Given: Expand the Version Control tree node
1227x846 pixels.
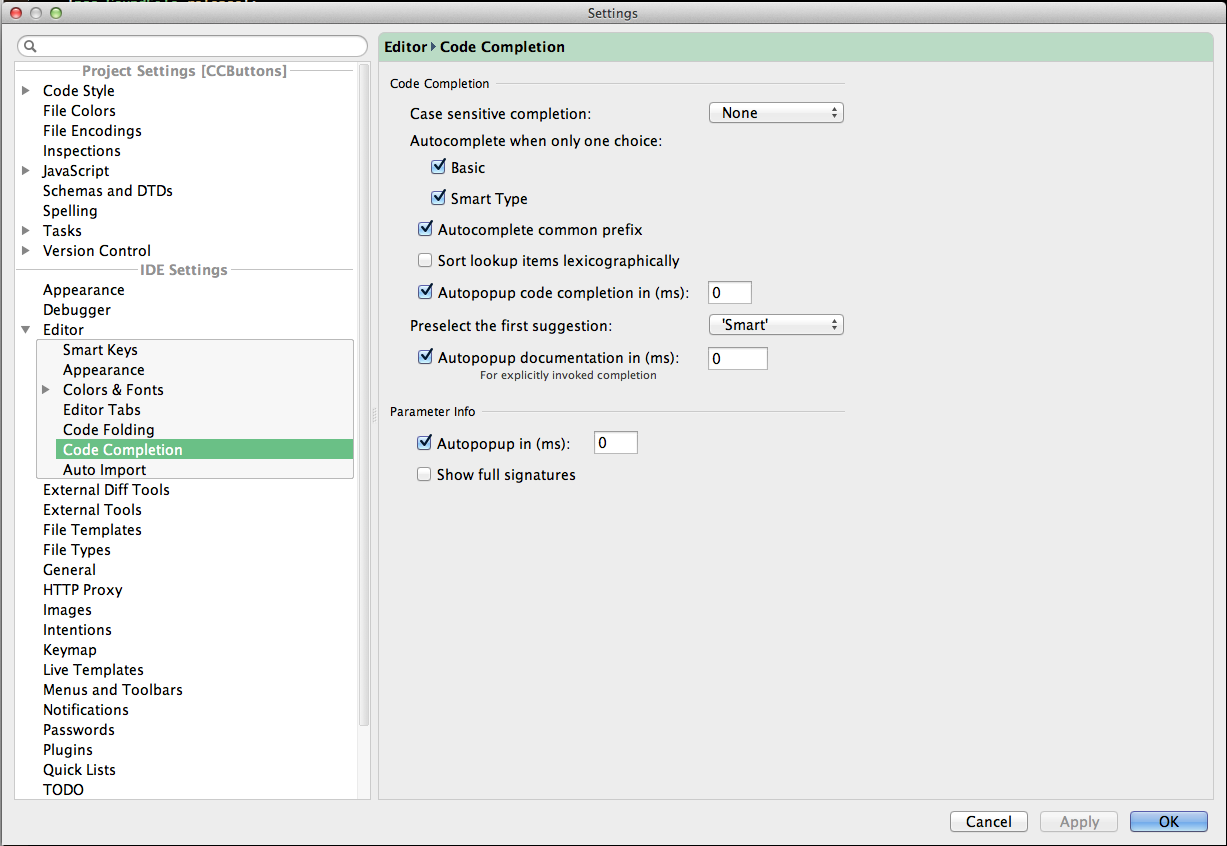Looking at the screenshot, I should (26, 250).
